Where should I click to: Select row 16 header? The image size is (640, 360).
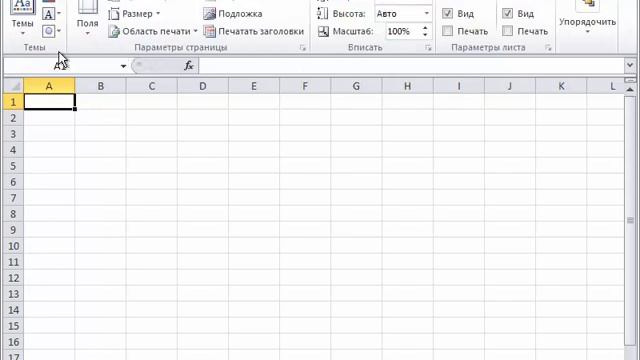[x=13, y=342]
